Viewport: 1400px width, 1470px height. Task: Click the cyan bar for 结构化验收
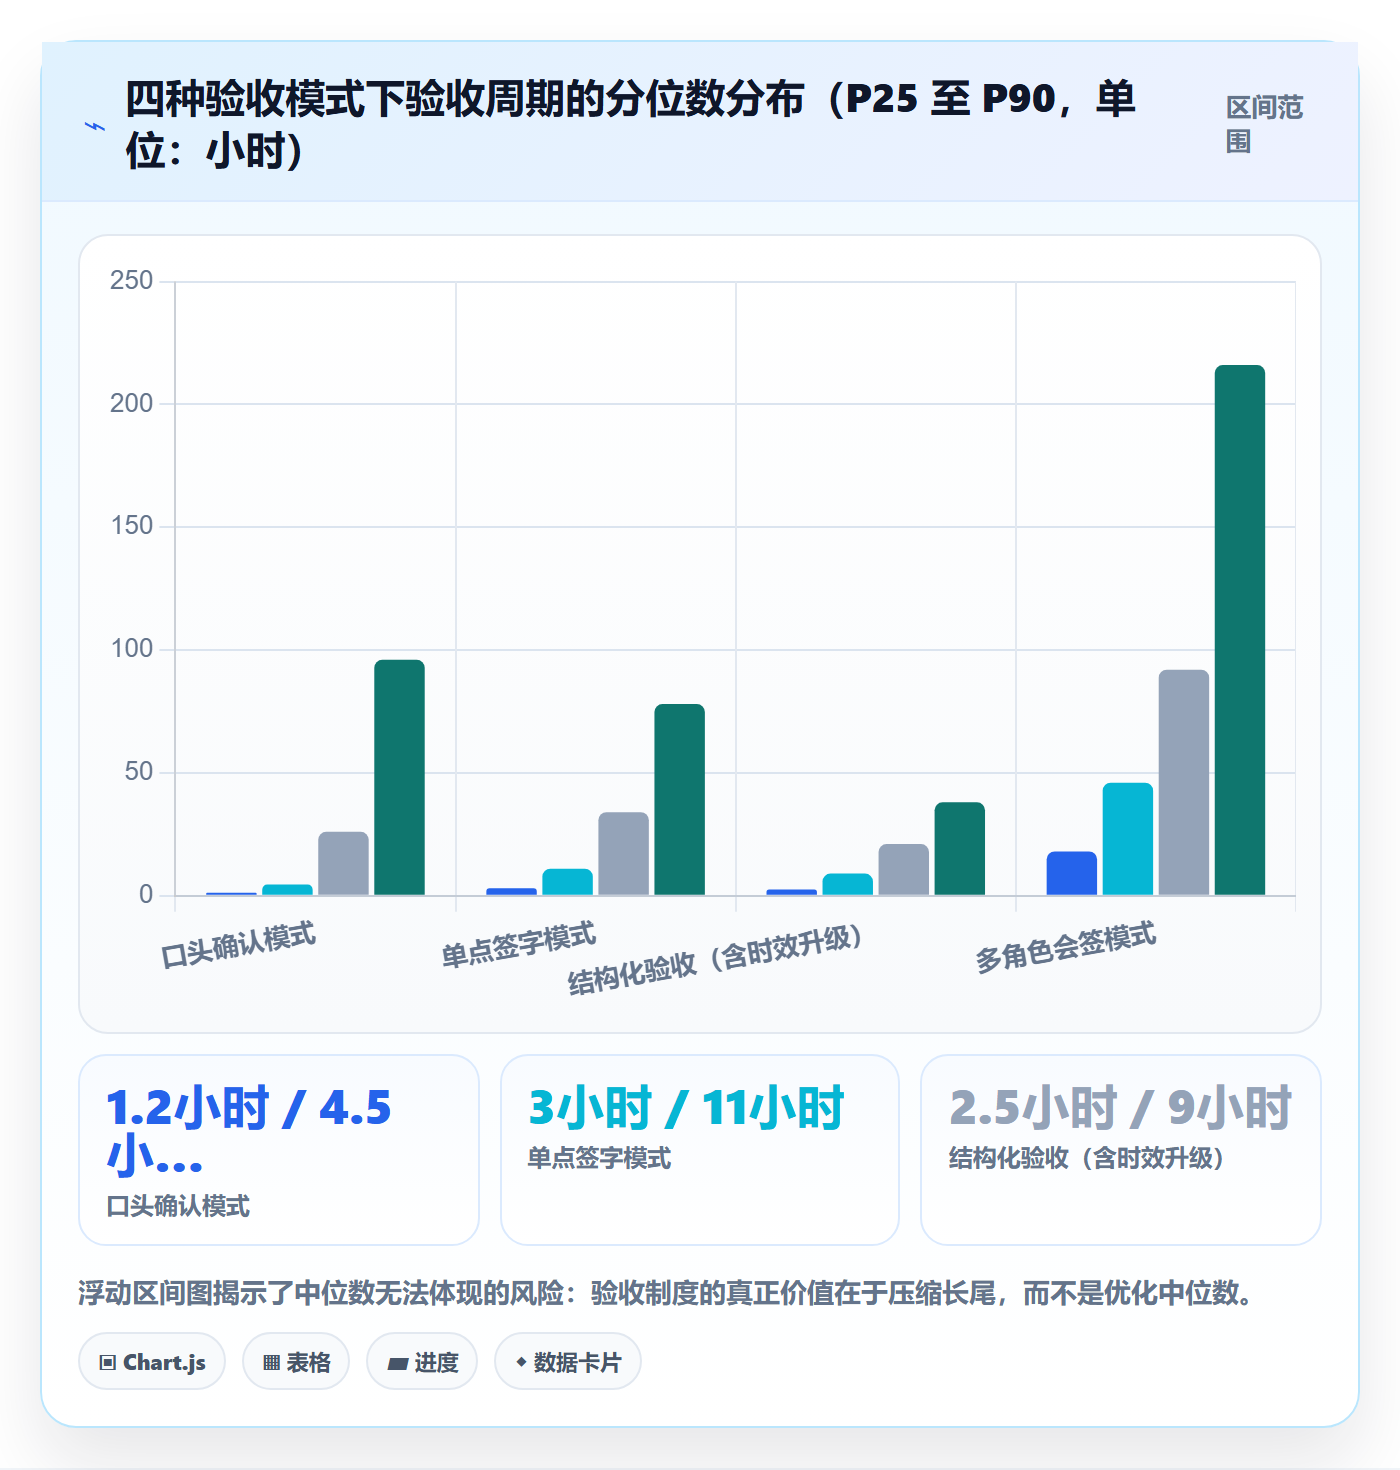(848, 884)
